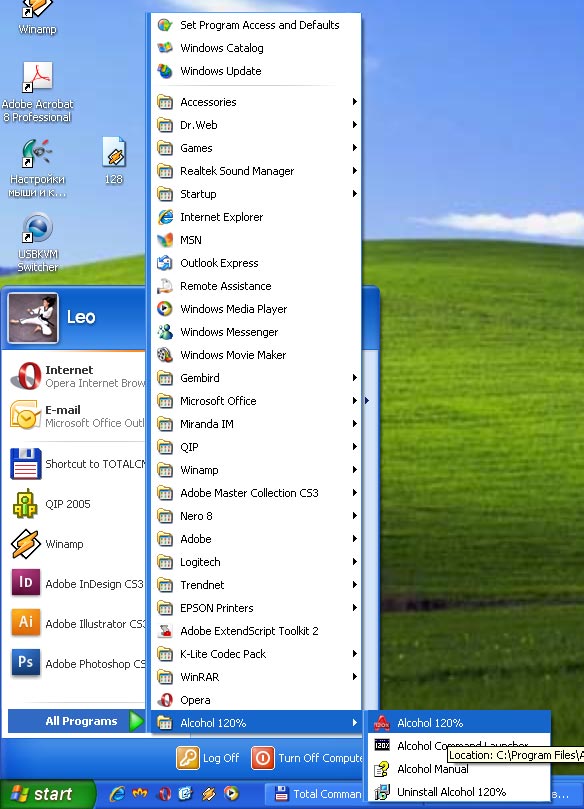Open Set Program Access and Defaults
Image resolution: width=584 pixels, height=809 pixels.
256,25
